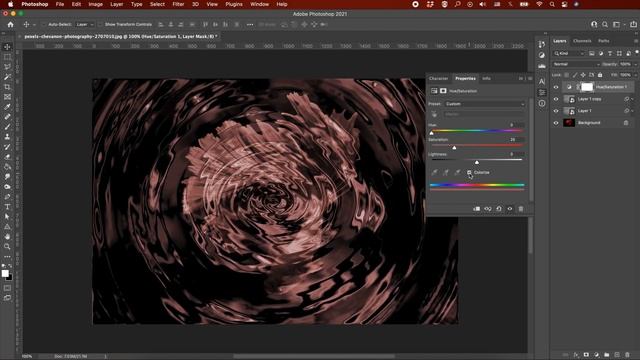Select the Hand tool
640x360 pixels.
coord(7,237)
